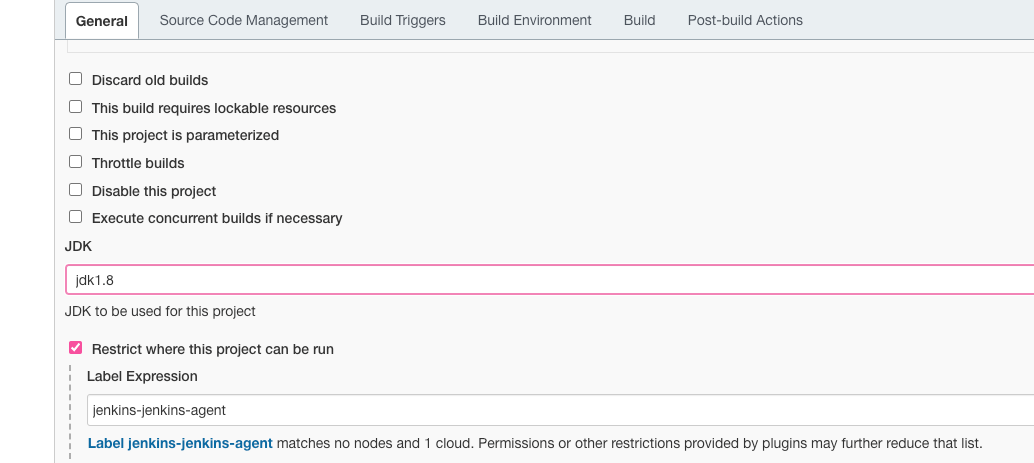Screen dimensions: 1034x463
Task: Click the Disable this project label text
Action: tap(154, 191)
